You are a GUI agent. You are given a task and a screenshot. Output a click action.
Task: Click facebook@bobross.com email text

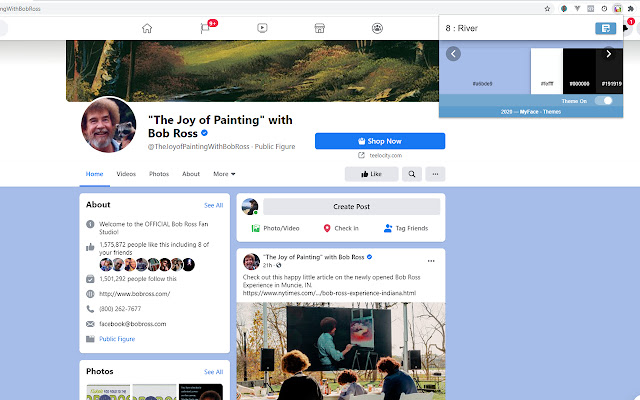(133, 324)
